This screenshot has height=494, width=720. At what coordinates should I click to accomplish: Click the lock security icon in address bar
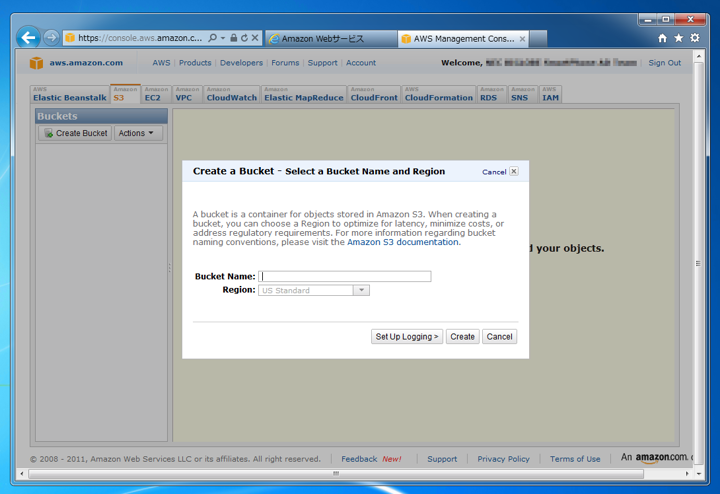click(234, 38)
